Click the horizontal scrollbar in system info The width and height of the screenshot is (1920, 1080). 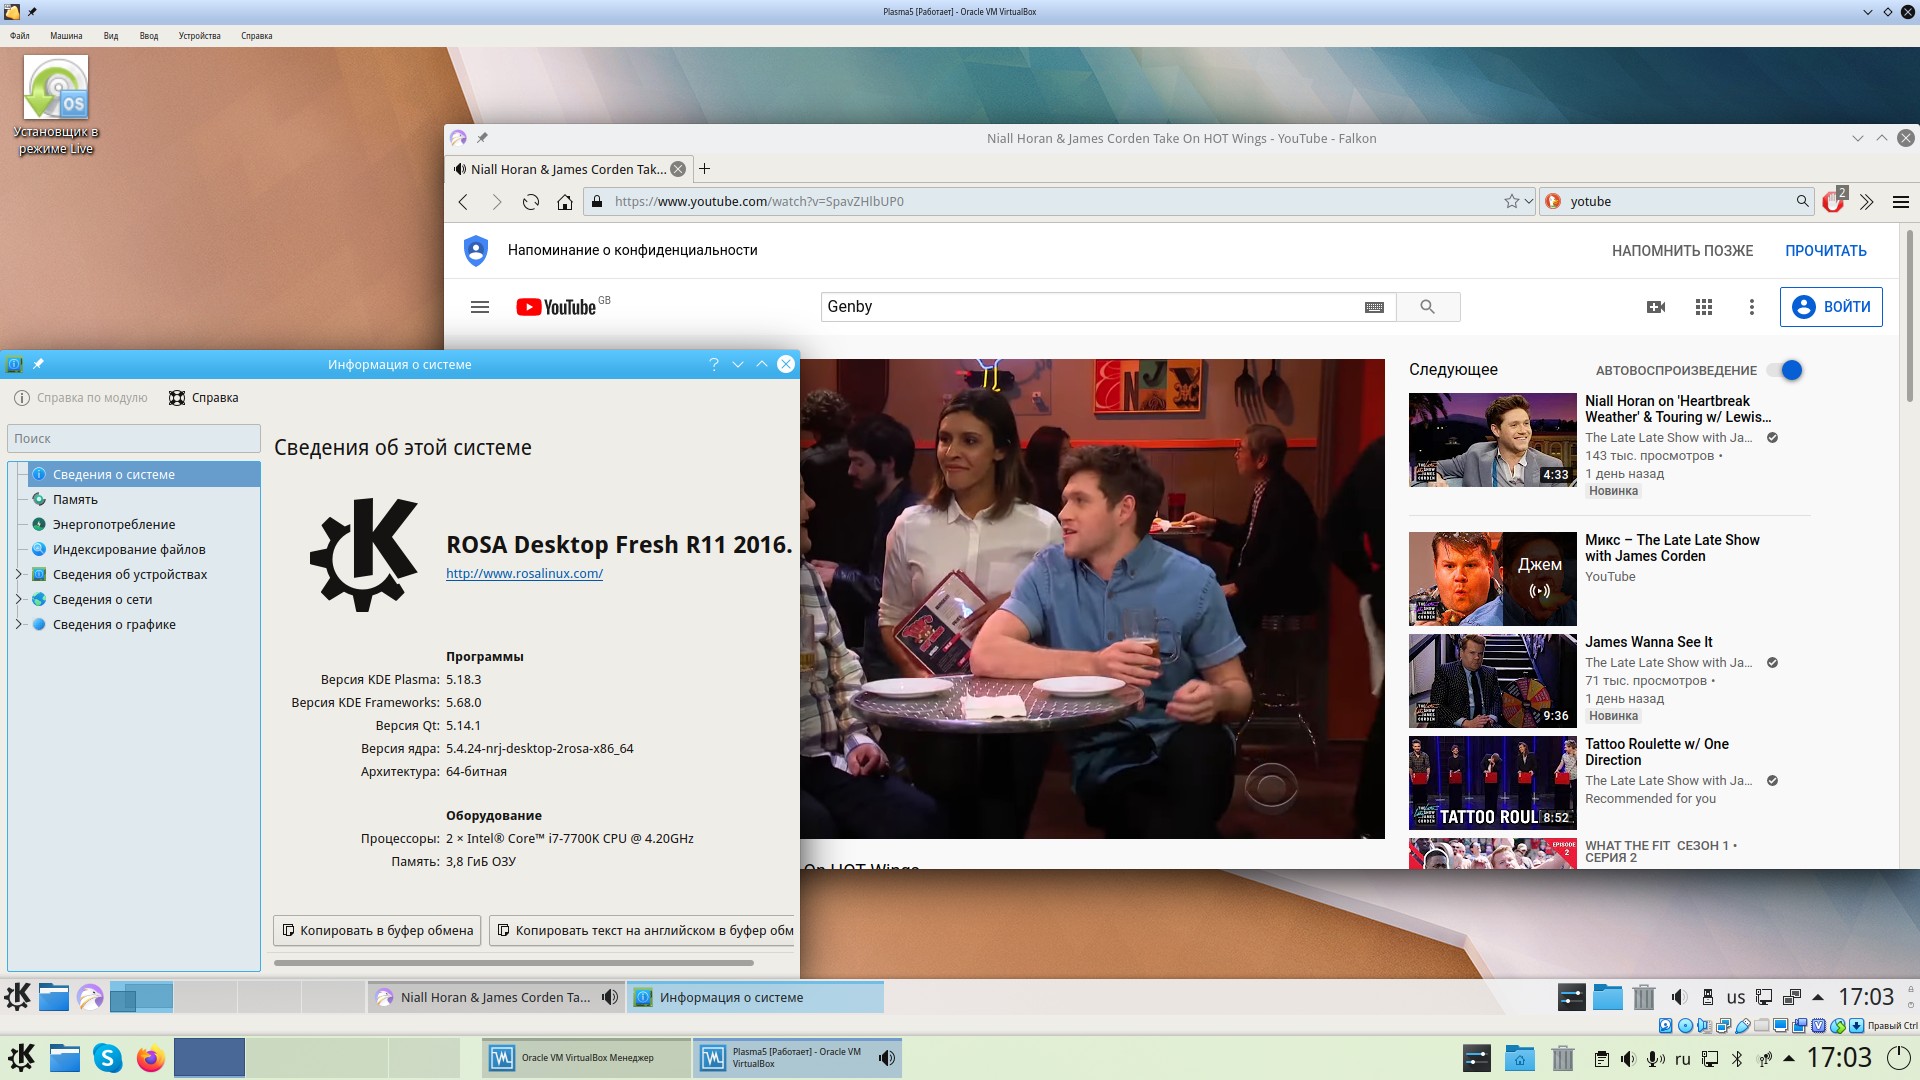coord(513,963)
